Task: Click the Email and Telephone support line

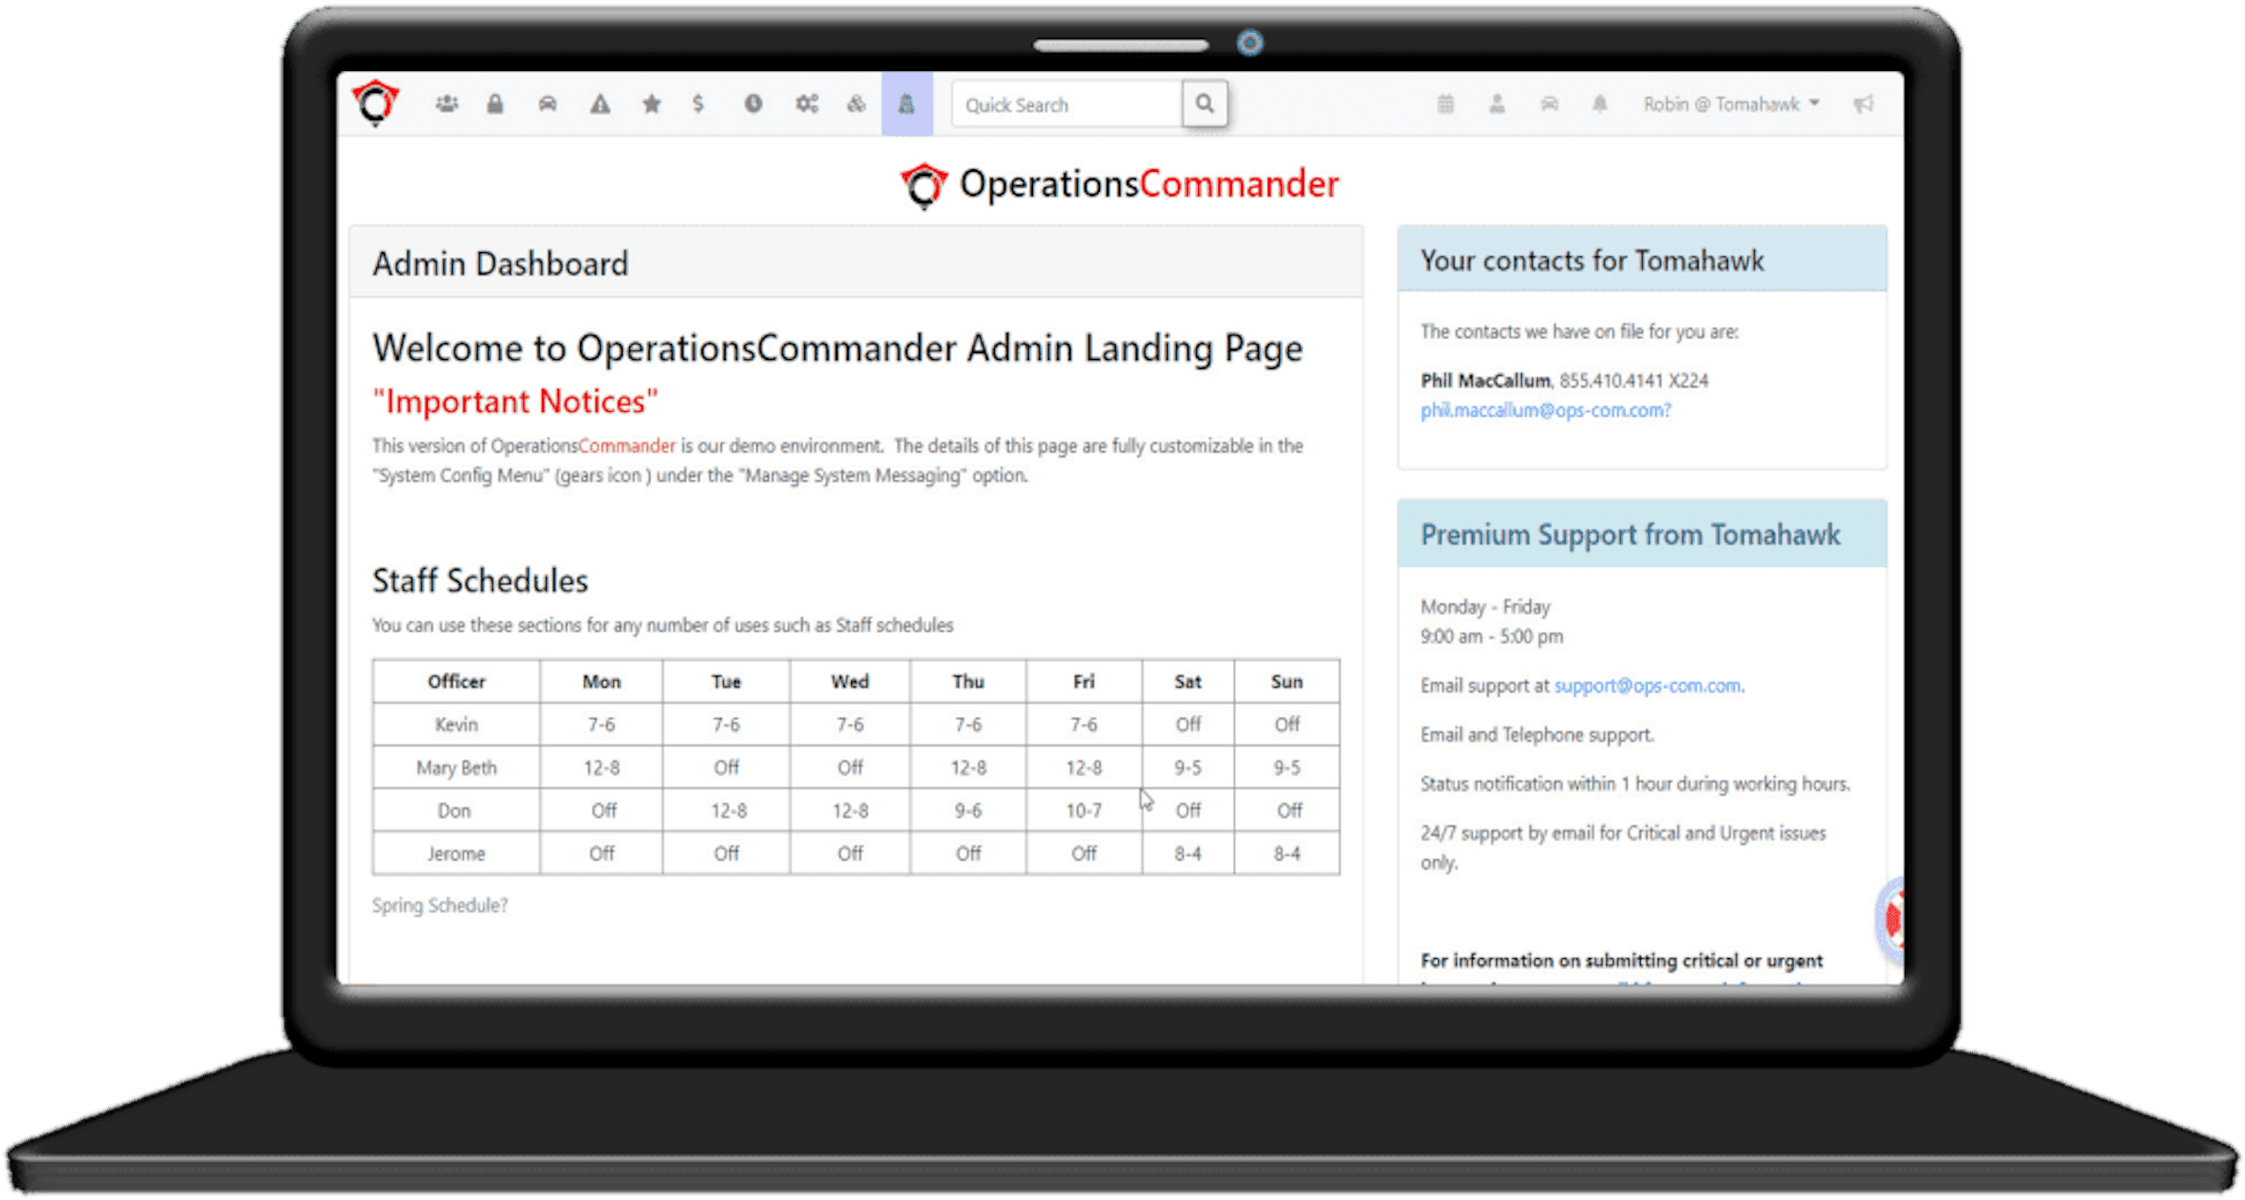Action: (1537, 735)
